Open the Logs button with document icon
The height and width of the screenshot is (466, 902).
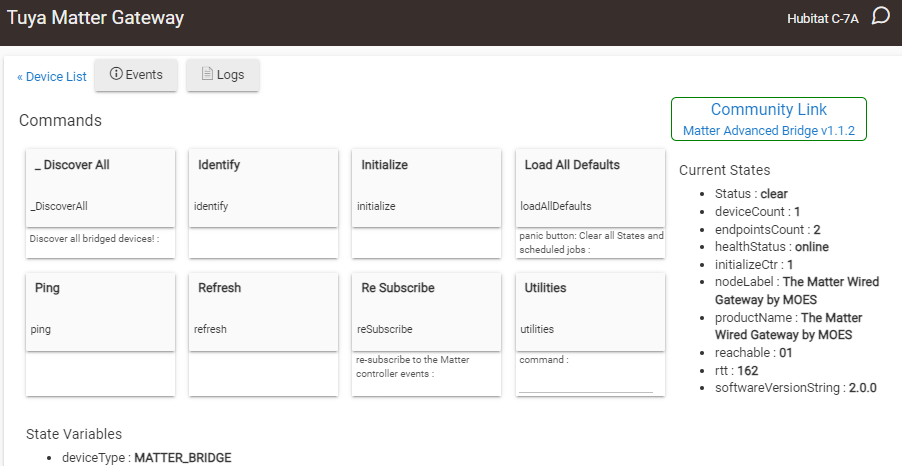pos(223,75)
